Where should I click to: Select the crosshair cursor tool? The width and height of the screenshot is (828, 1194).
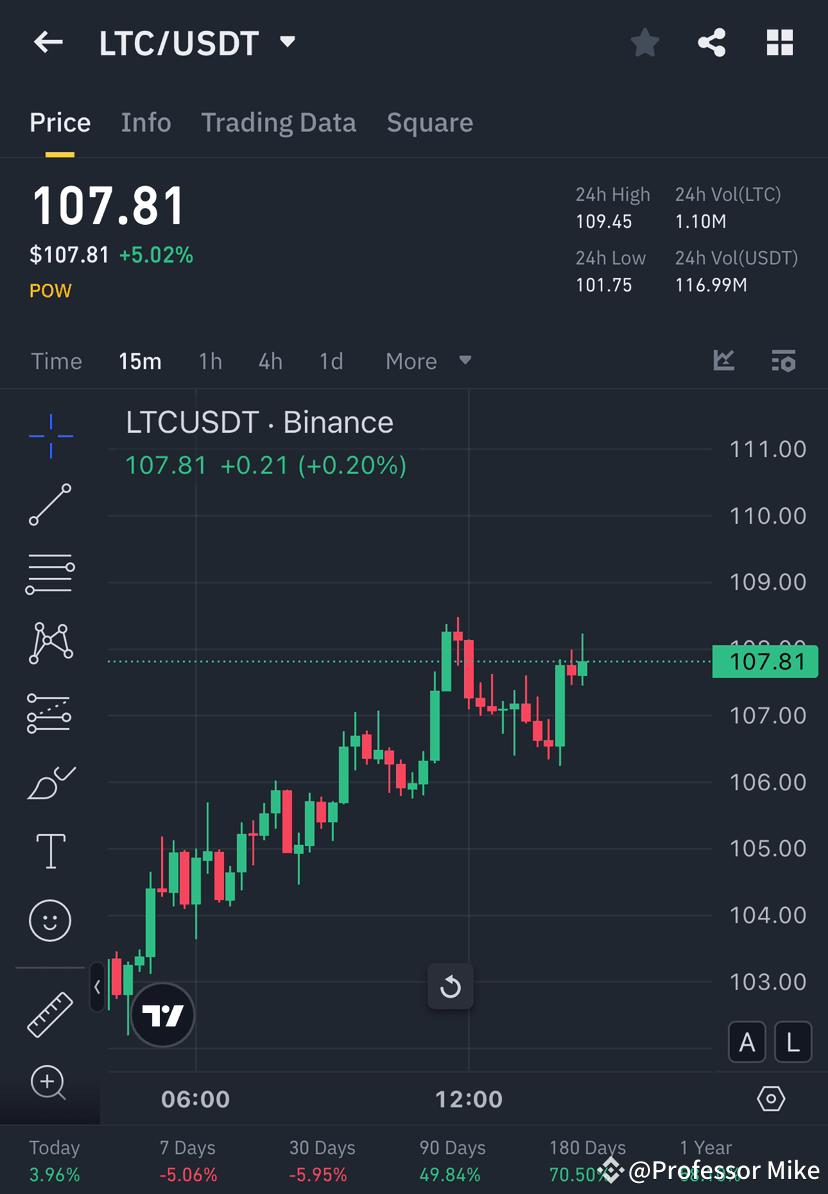[x=50, y=435]
